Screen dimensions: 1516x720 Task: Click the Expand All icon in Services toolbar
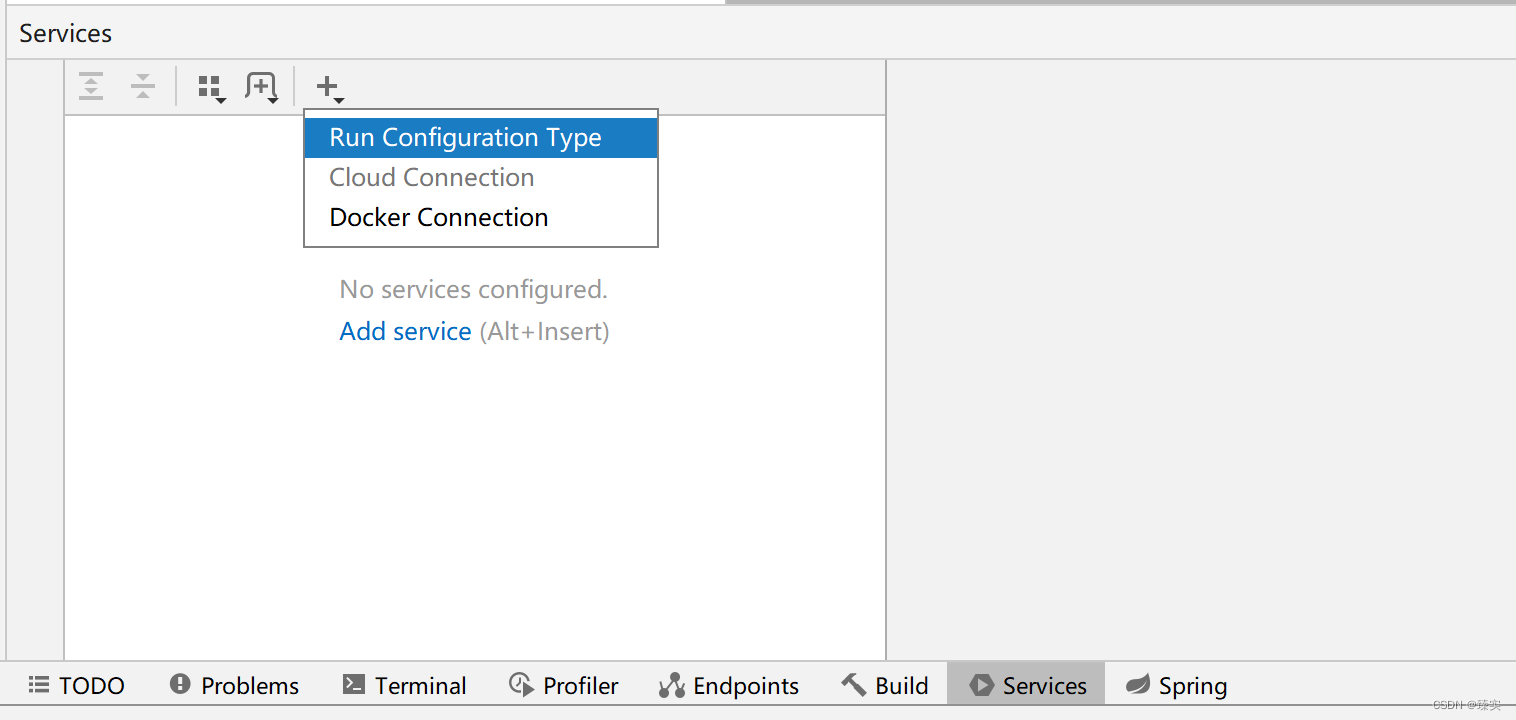[91, 86]
